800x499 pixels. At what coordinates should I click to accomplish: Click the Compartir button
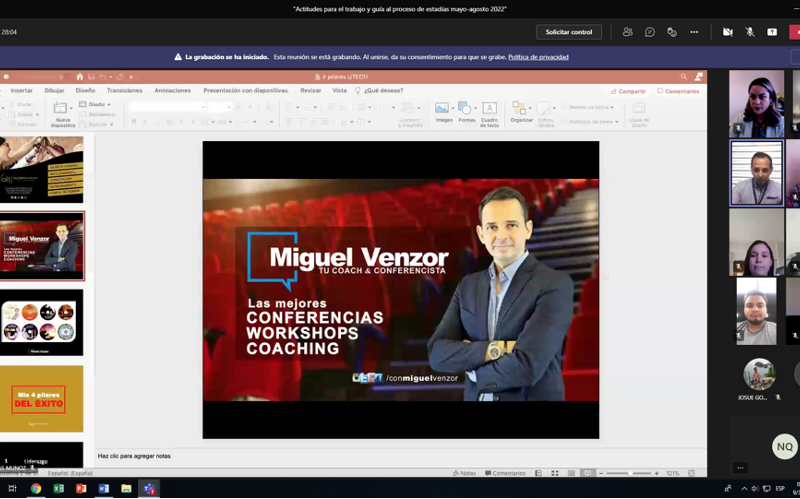628,91
